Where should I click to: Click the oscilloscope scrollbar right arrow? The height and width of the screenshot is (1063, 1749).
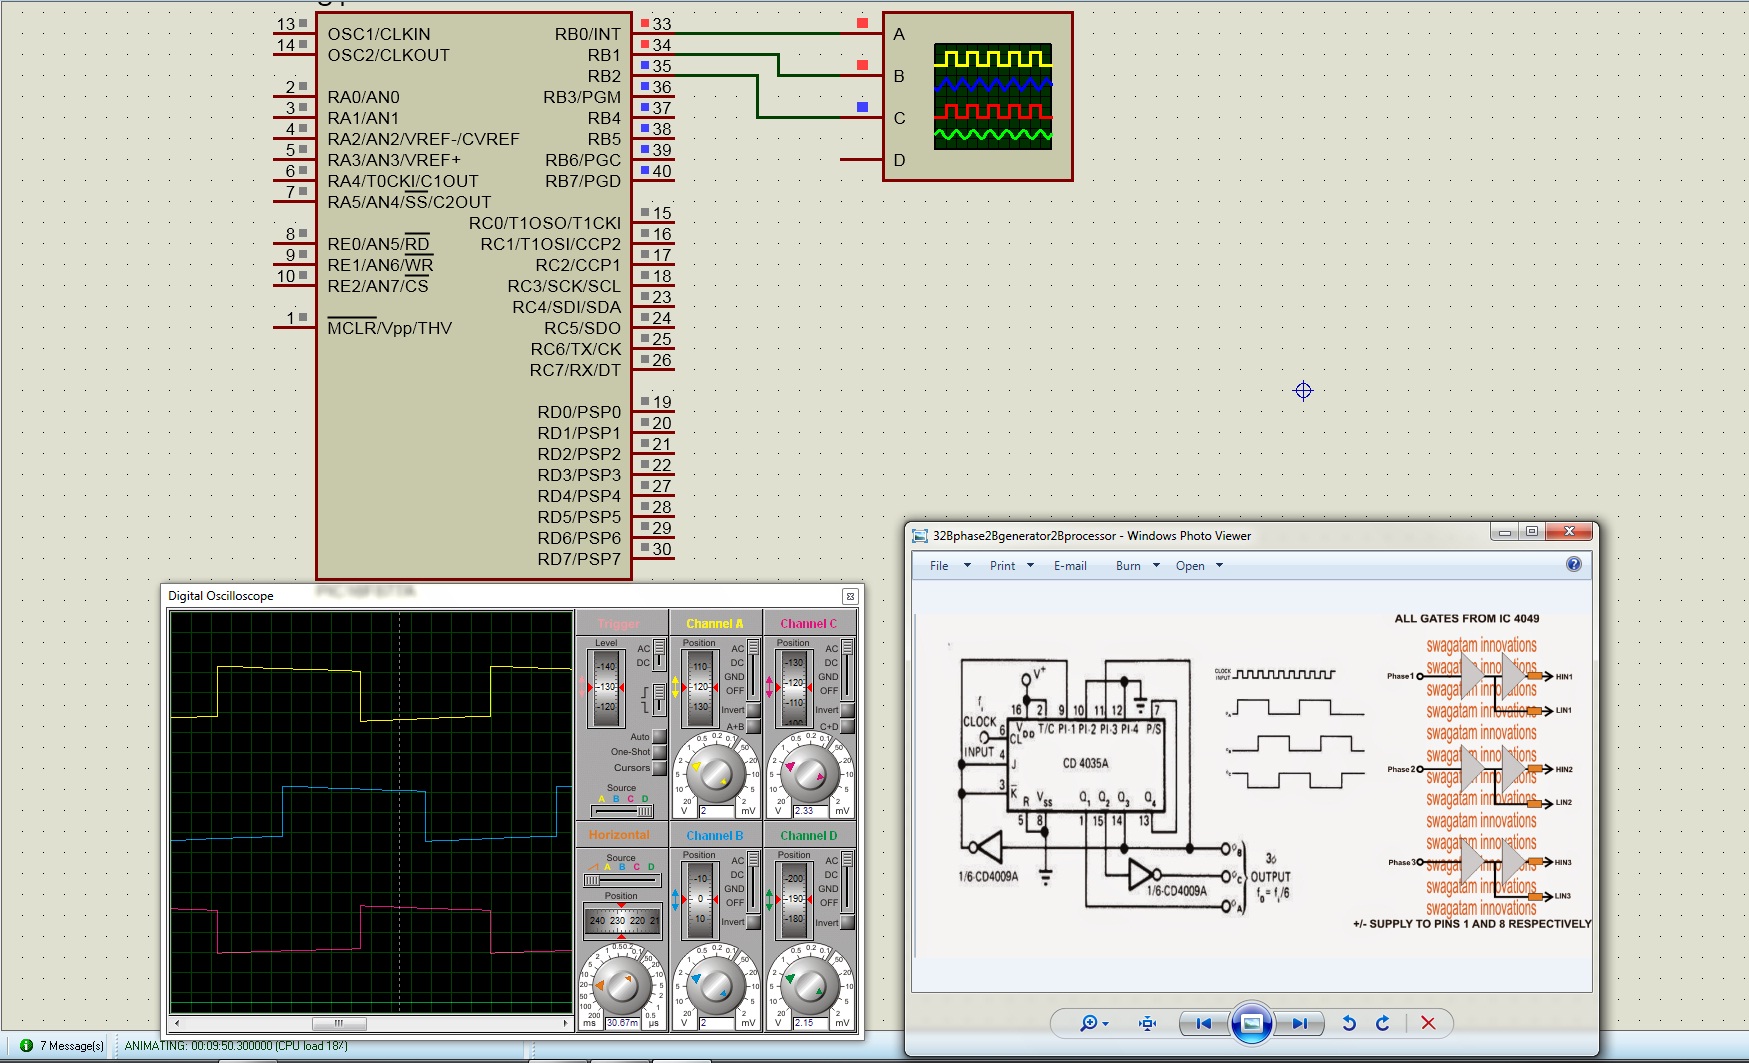[x=566, y=1024]
